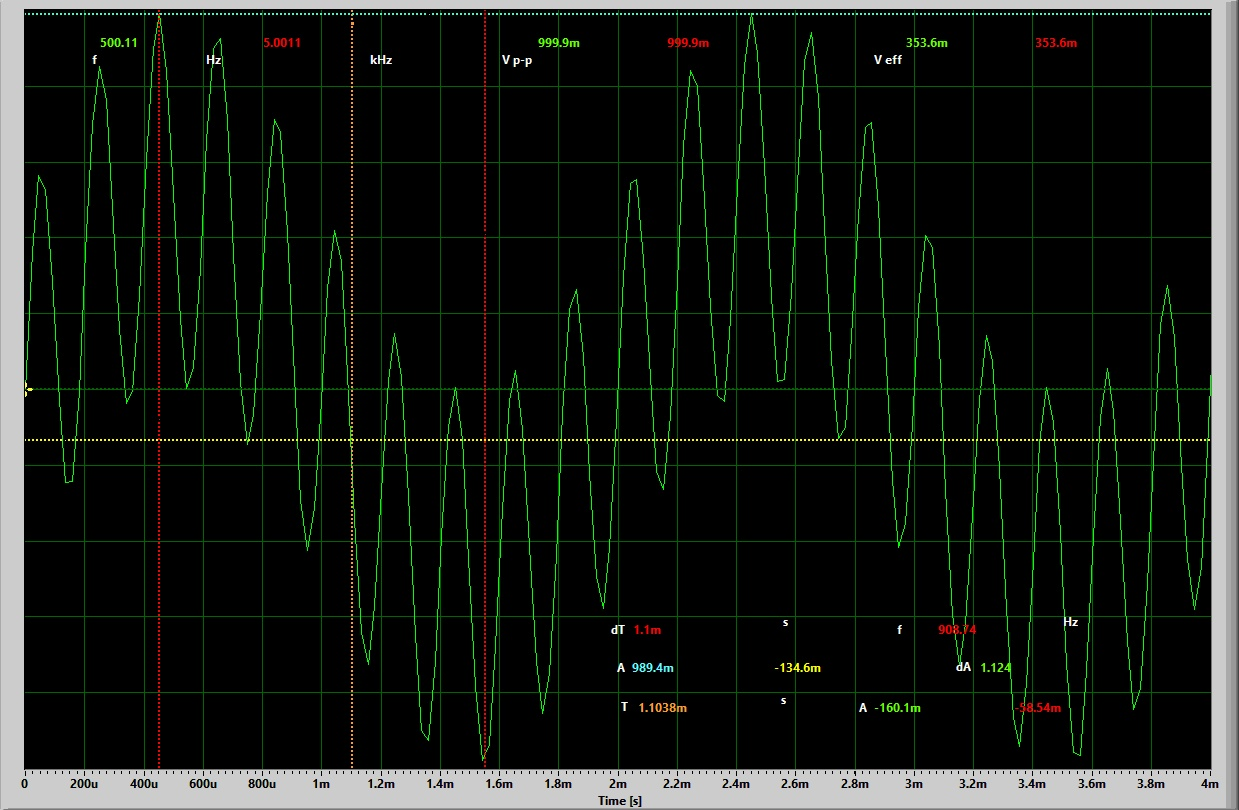Image resolution: width=1239 pixels, height=810 pixels.
Task: Select the dT label
Action: coord(618,630)
